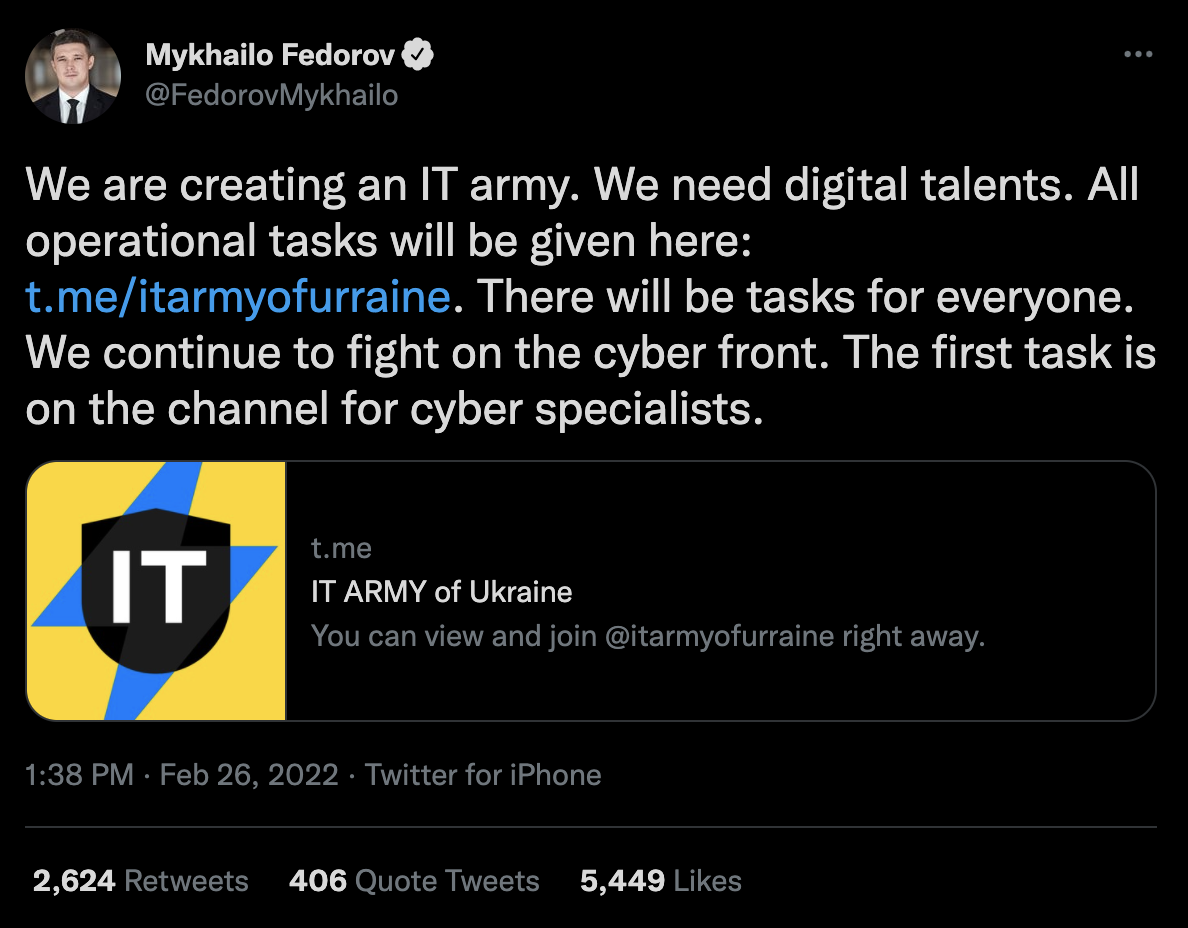Viewport: 1188px width, 928px height.
Task: Open the three-dot more options menu
Action: coord(1138,55)
